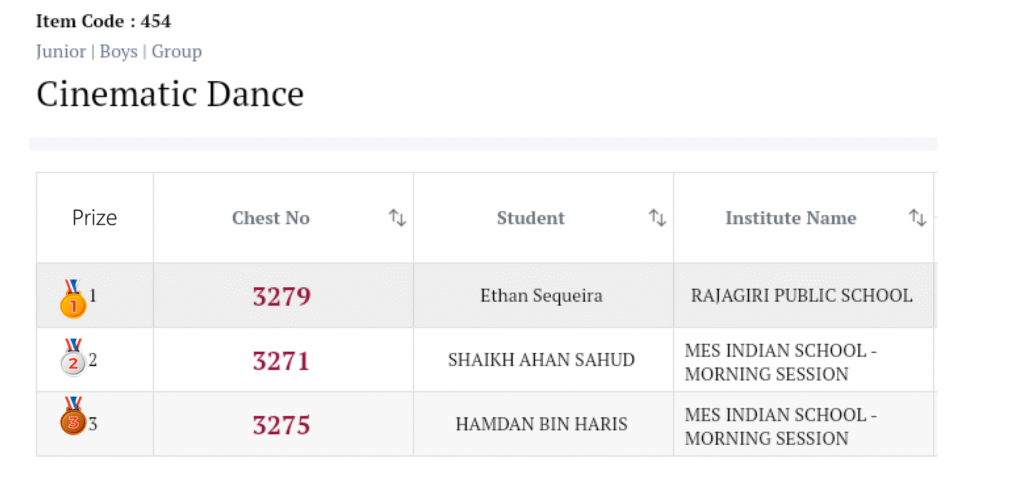Select chest number 3275
The width and height of the screenshot is (1024, 489).
281,425
